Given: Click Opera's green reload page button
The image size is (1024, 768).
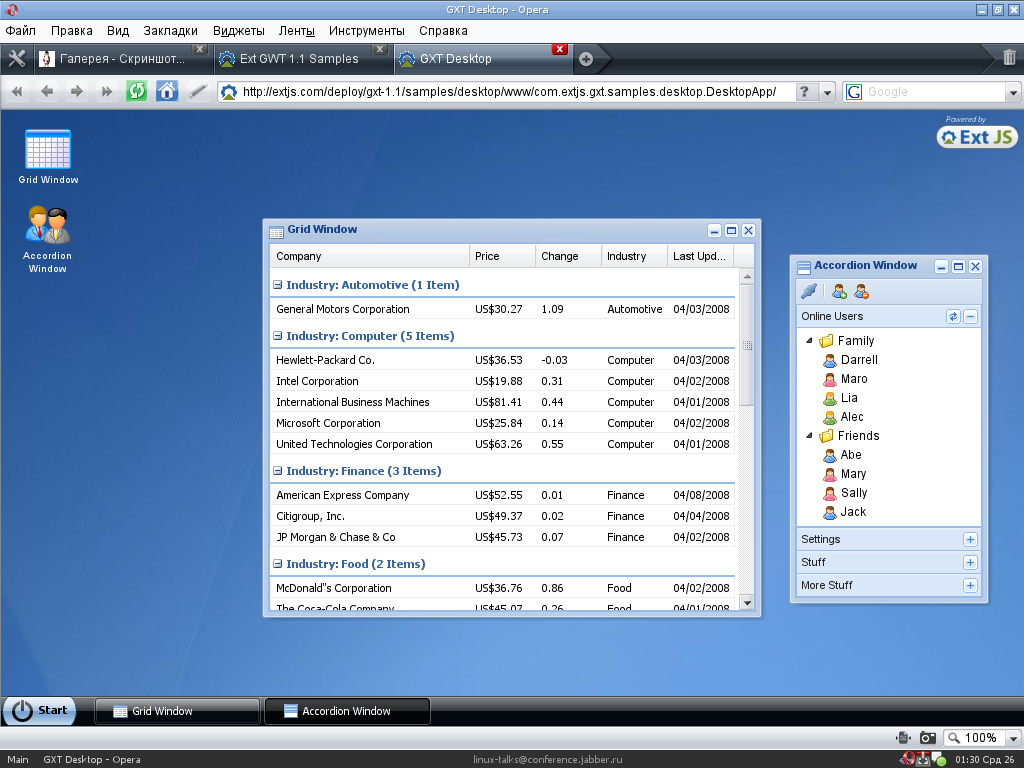Looking at the screenshot, I should tap(136, 91).
